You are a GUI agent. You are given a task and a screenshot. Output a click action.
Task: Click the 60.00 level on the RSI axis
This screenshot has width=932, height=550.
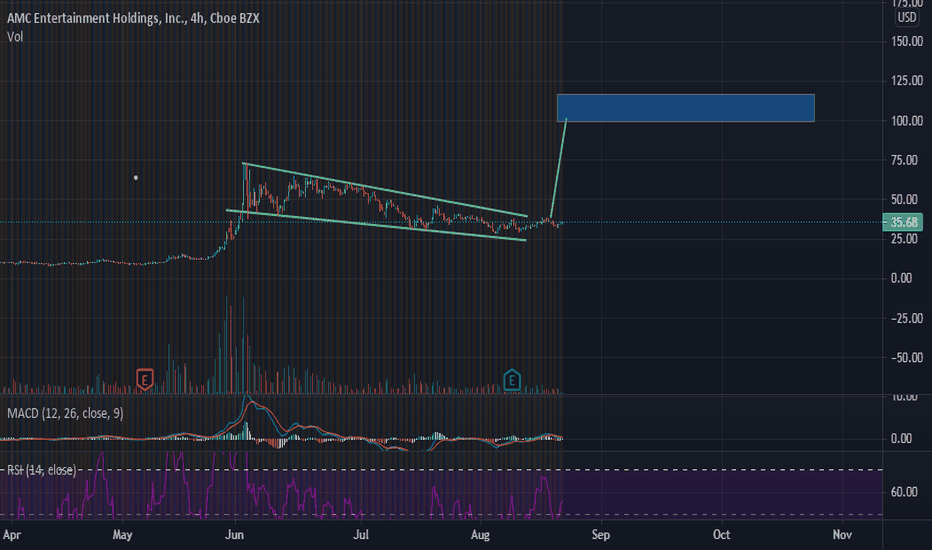pyautogui.click(x=903, y=492)
